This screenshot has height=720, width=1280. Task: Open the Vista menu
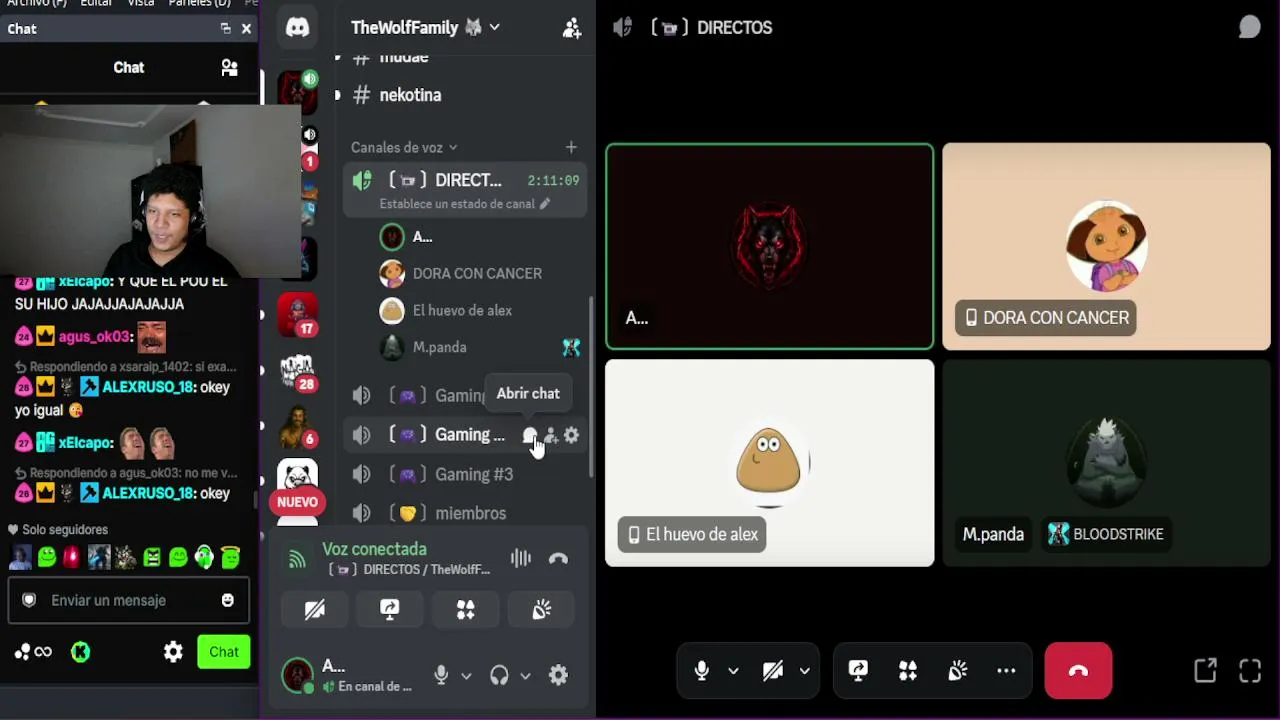pyautogui.click(x=141, y=3)
